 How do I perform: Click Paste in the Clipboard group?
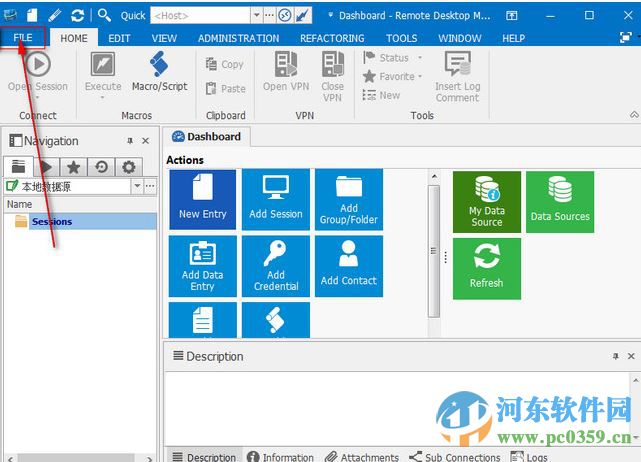point(225,88)
